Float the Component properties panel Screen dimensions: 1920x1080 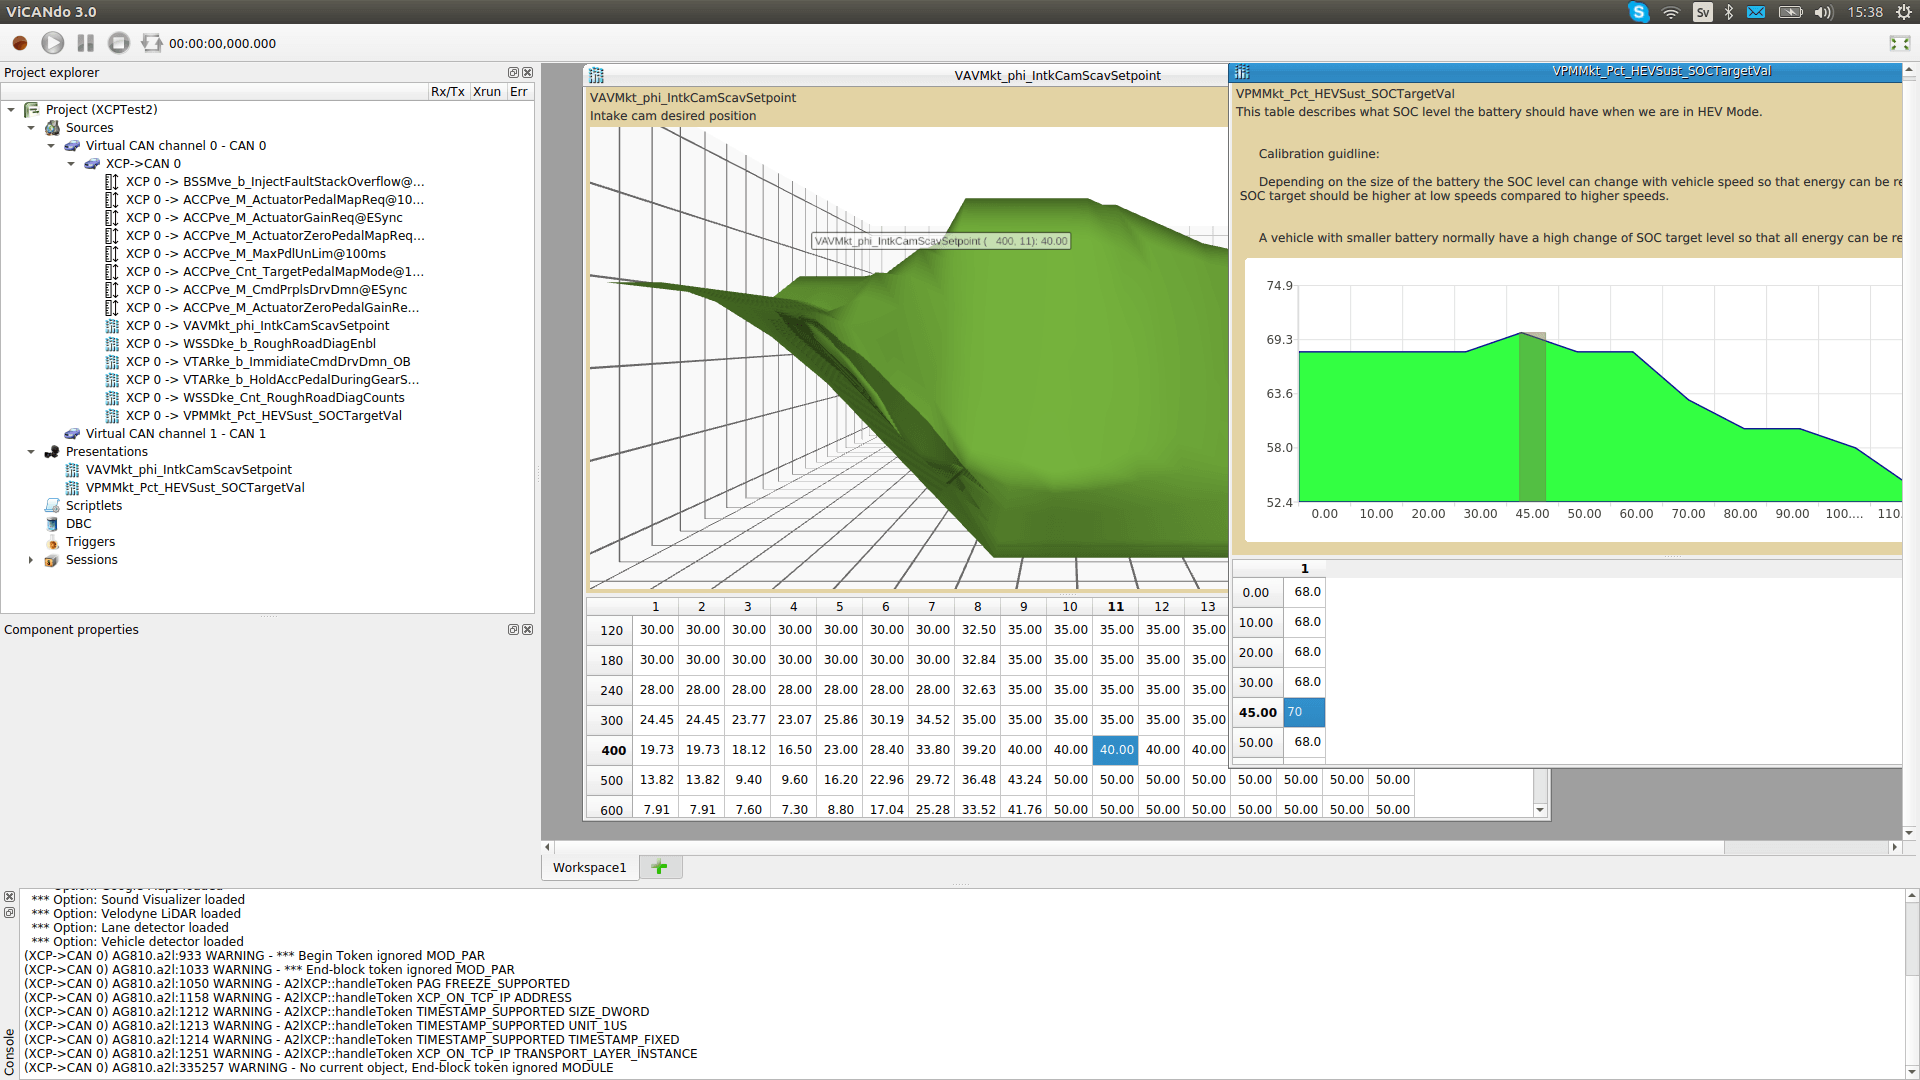(513, 629)
